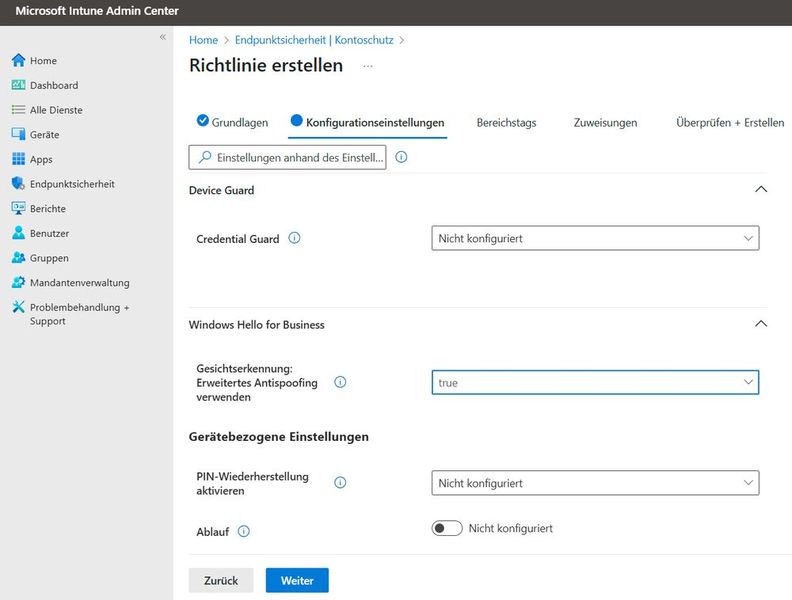Open the Credential Guard dropdown
This screenshot has height=600, width=792.
coord(595,238)
